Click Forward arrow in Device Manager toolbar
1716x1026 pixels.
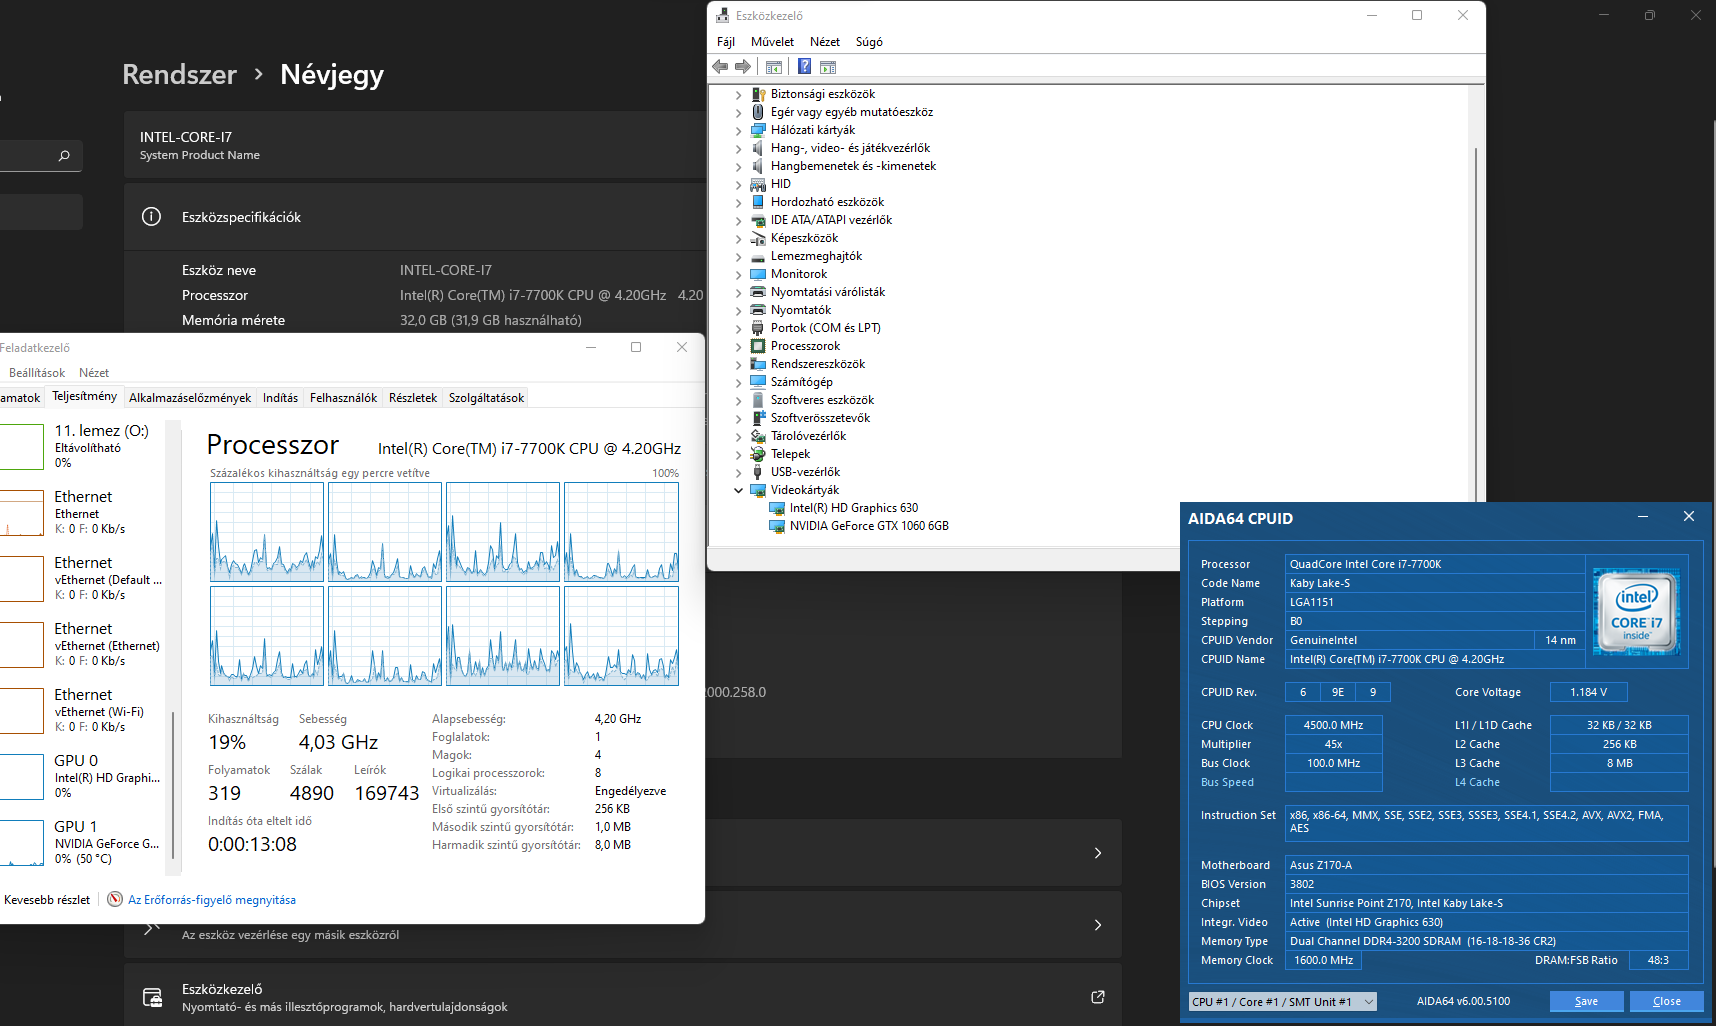[743, 67]
